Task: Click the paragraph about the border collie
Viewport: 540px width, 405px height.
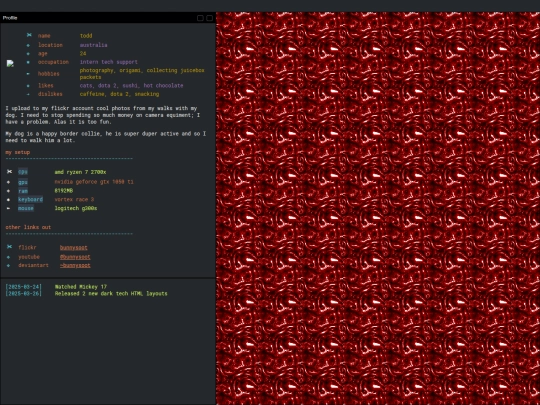Action: point(106,137)
